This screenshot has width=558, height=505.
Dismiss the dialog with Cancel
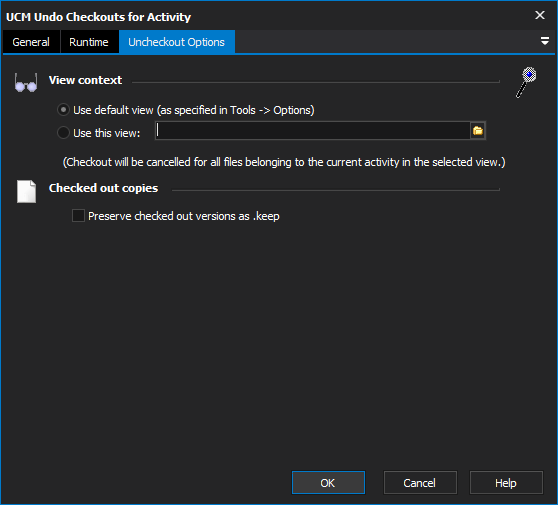[420, 483]
